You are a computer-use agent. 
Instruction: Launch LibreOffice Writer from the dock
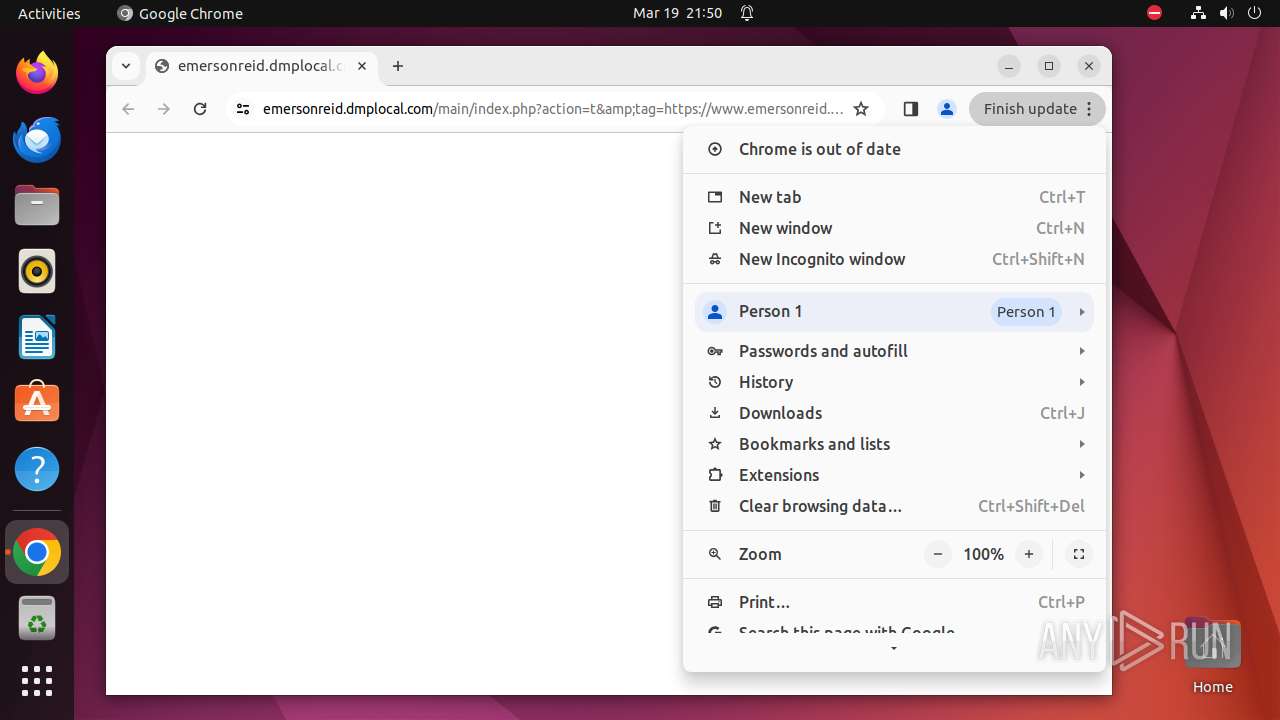tap(37, 337)
